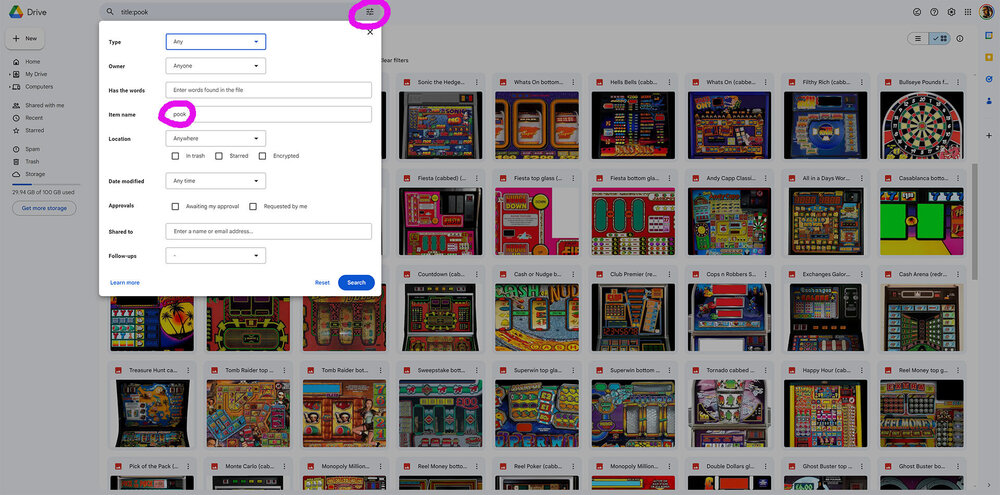The height and width of the screenshot is (495, 1000).
Task: Open the Type dropdown showing Any
Action: tap(216, 41)
